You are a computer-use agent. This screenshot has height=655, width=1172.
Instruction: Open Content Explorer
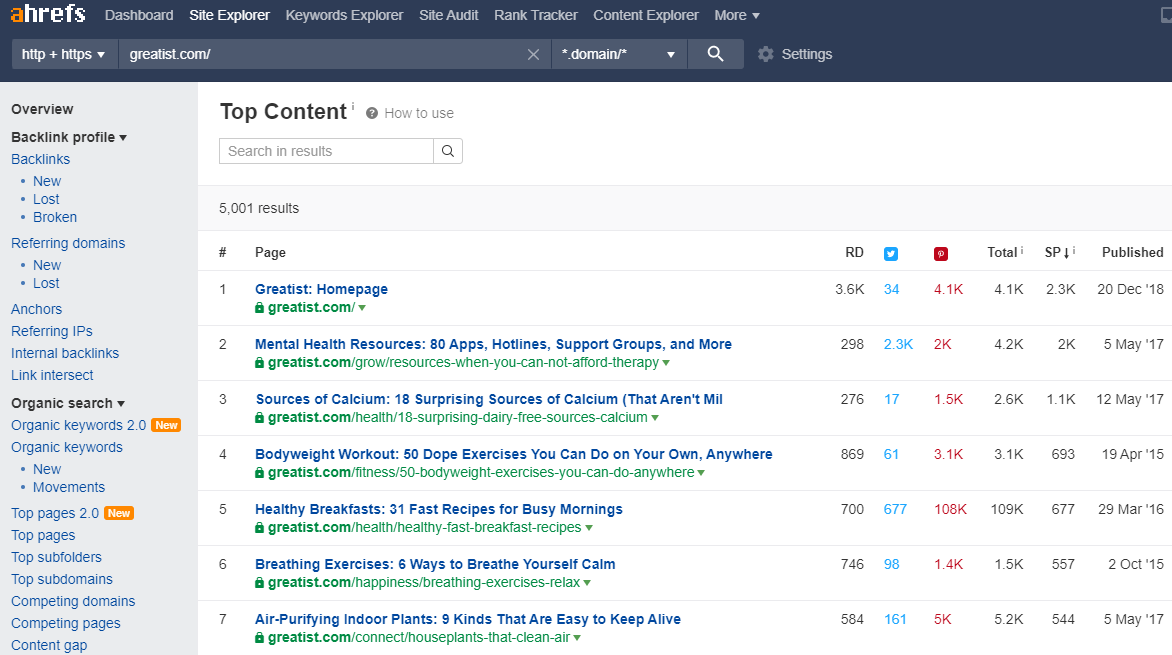[x=646, y=15]
